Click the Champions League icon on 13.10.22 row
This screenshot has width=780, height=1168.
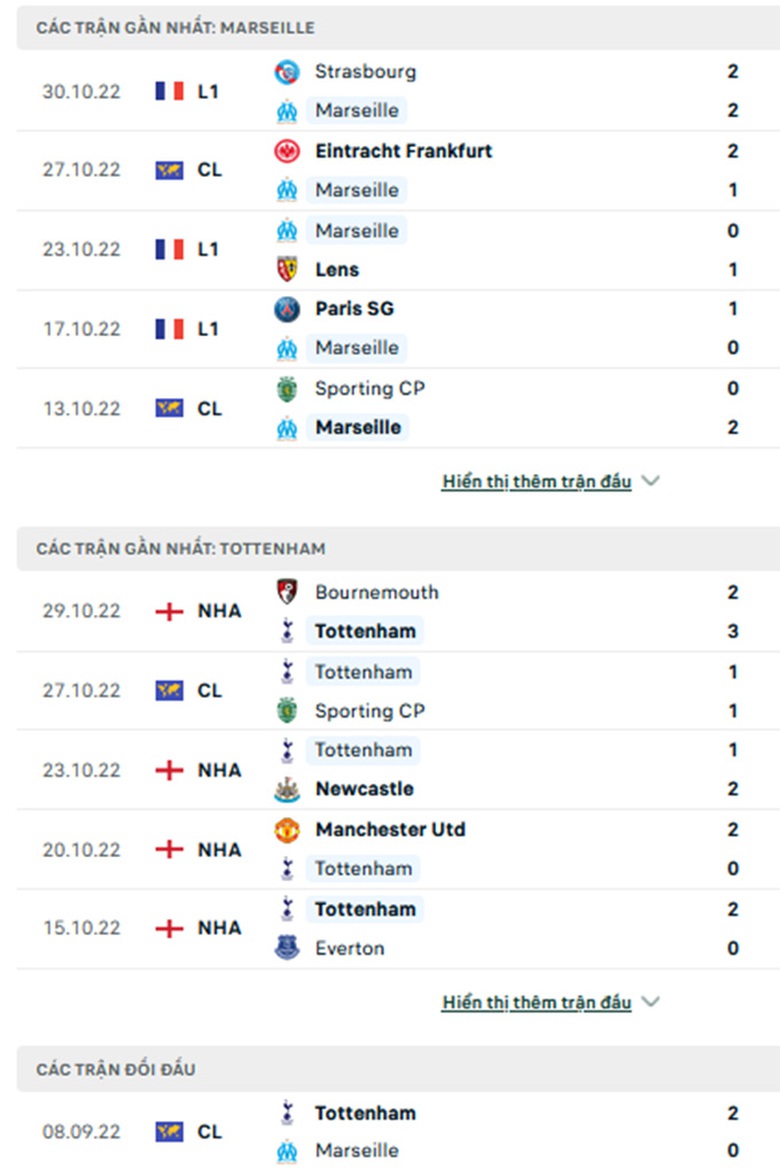[x=169, y=408]
